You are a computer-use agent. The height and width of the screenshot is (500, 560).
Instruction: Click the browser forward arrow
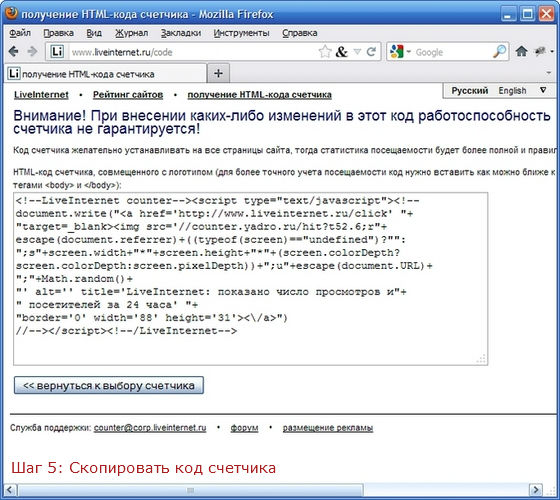tap(32, 52)
